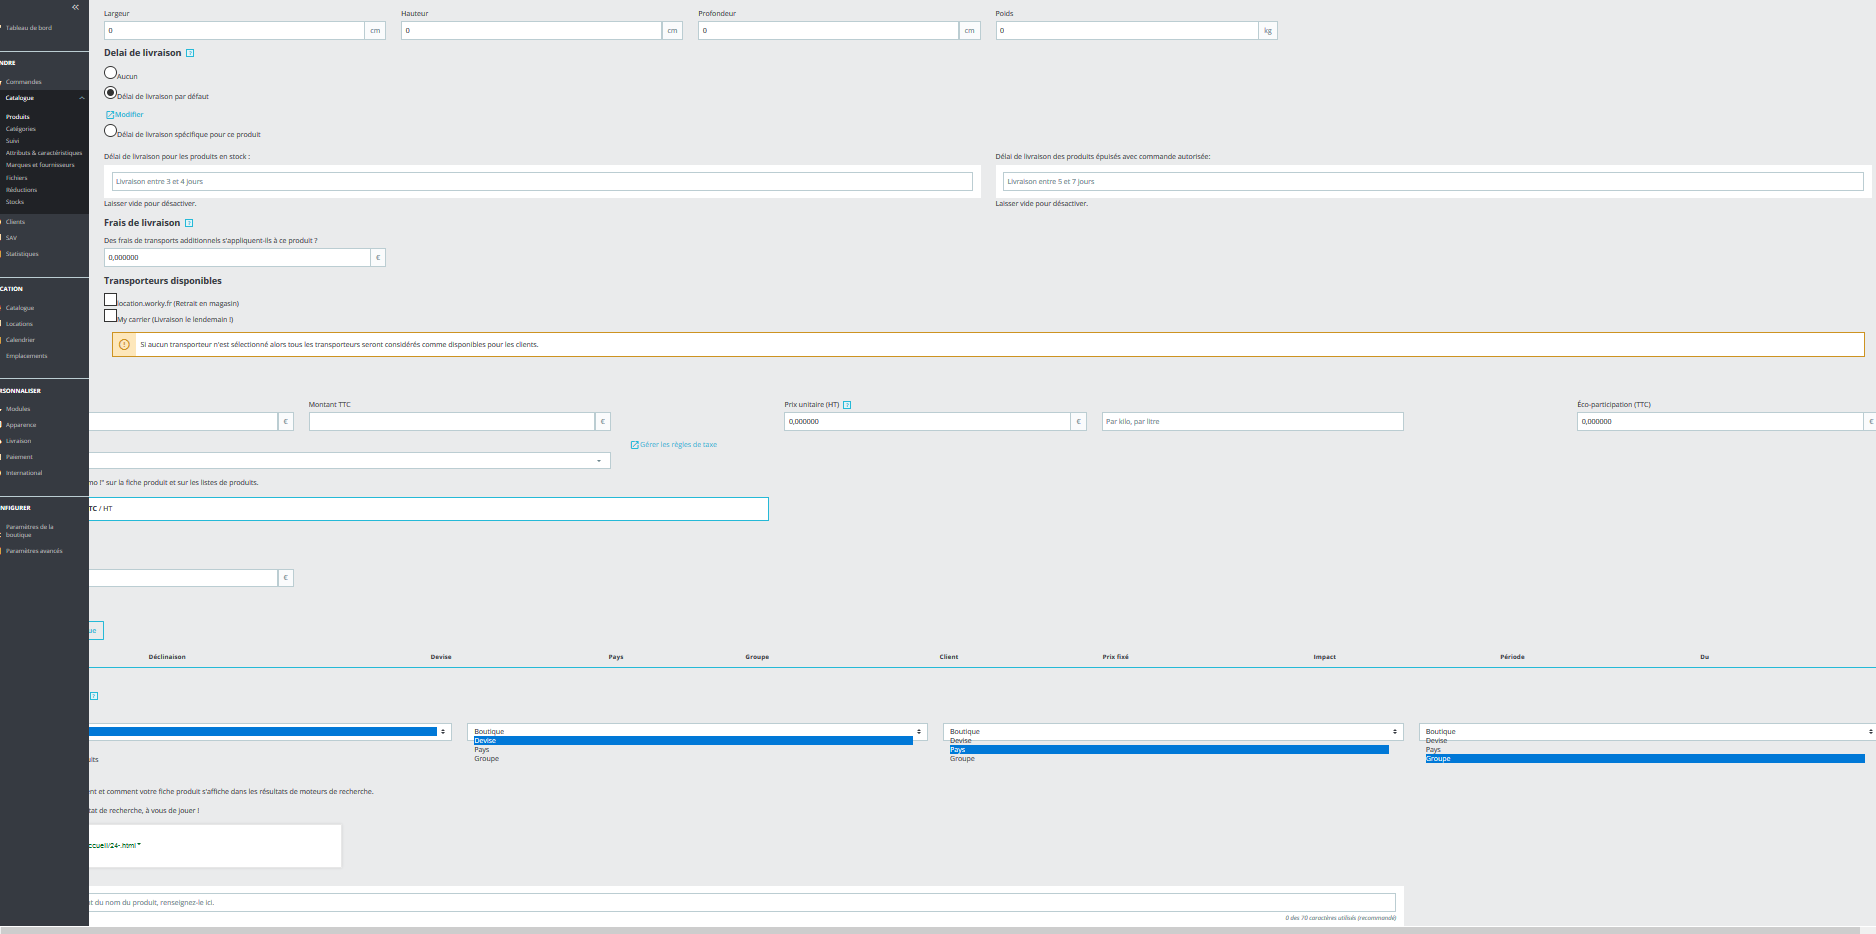The height and width of the screenshot is (934, 1876).
Task: Enable the My carrier checkbox
Action: pos(111,316)
